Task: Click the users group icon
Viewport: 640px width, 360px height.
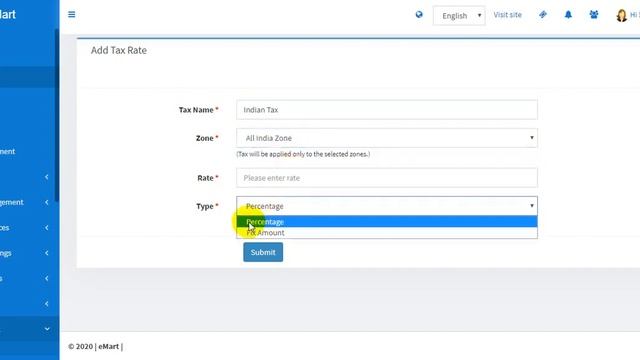Action: (594, 15)
